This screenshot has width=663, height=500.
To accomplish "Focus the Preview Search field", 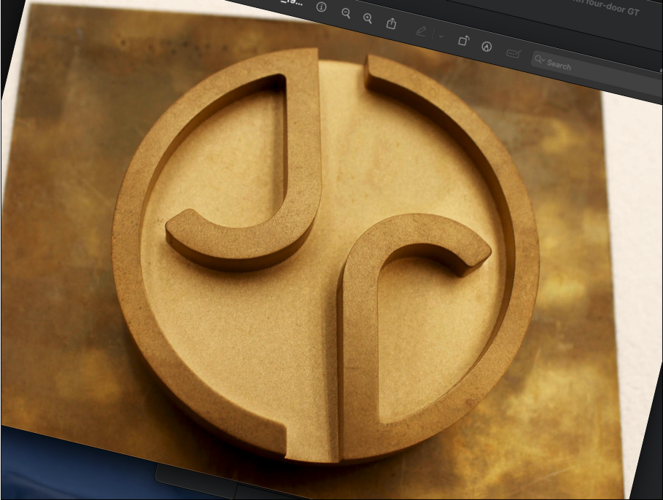I will 595,73.
